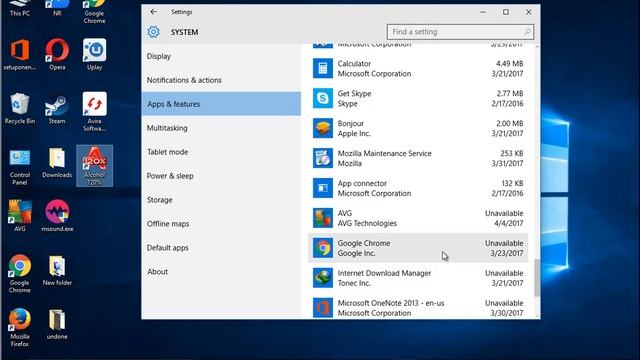The width and height of the screenshot is (640, 360).
Task: Click the Get Skype app icon
Action: (322, 98)
